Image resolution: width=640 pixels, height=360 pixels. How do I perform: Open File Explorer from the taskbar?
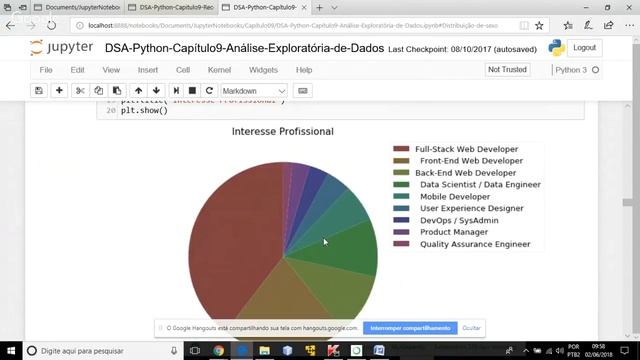(264, 351)
